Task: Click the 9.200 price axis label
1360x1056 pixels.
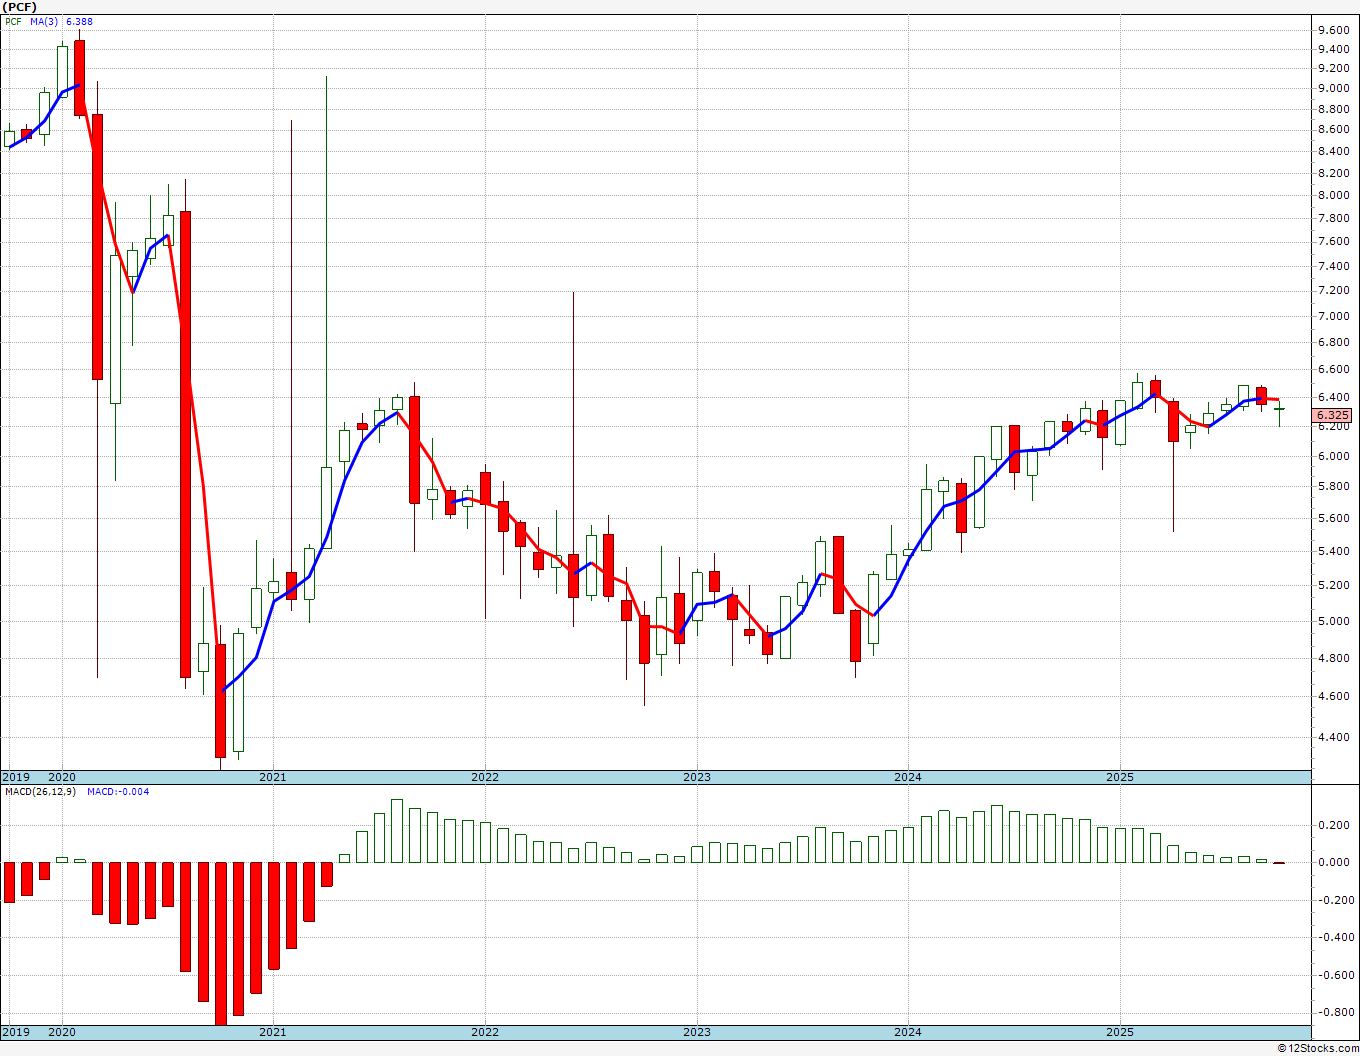Action: (x=1333, y=68)
